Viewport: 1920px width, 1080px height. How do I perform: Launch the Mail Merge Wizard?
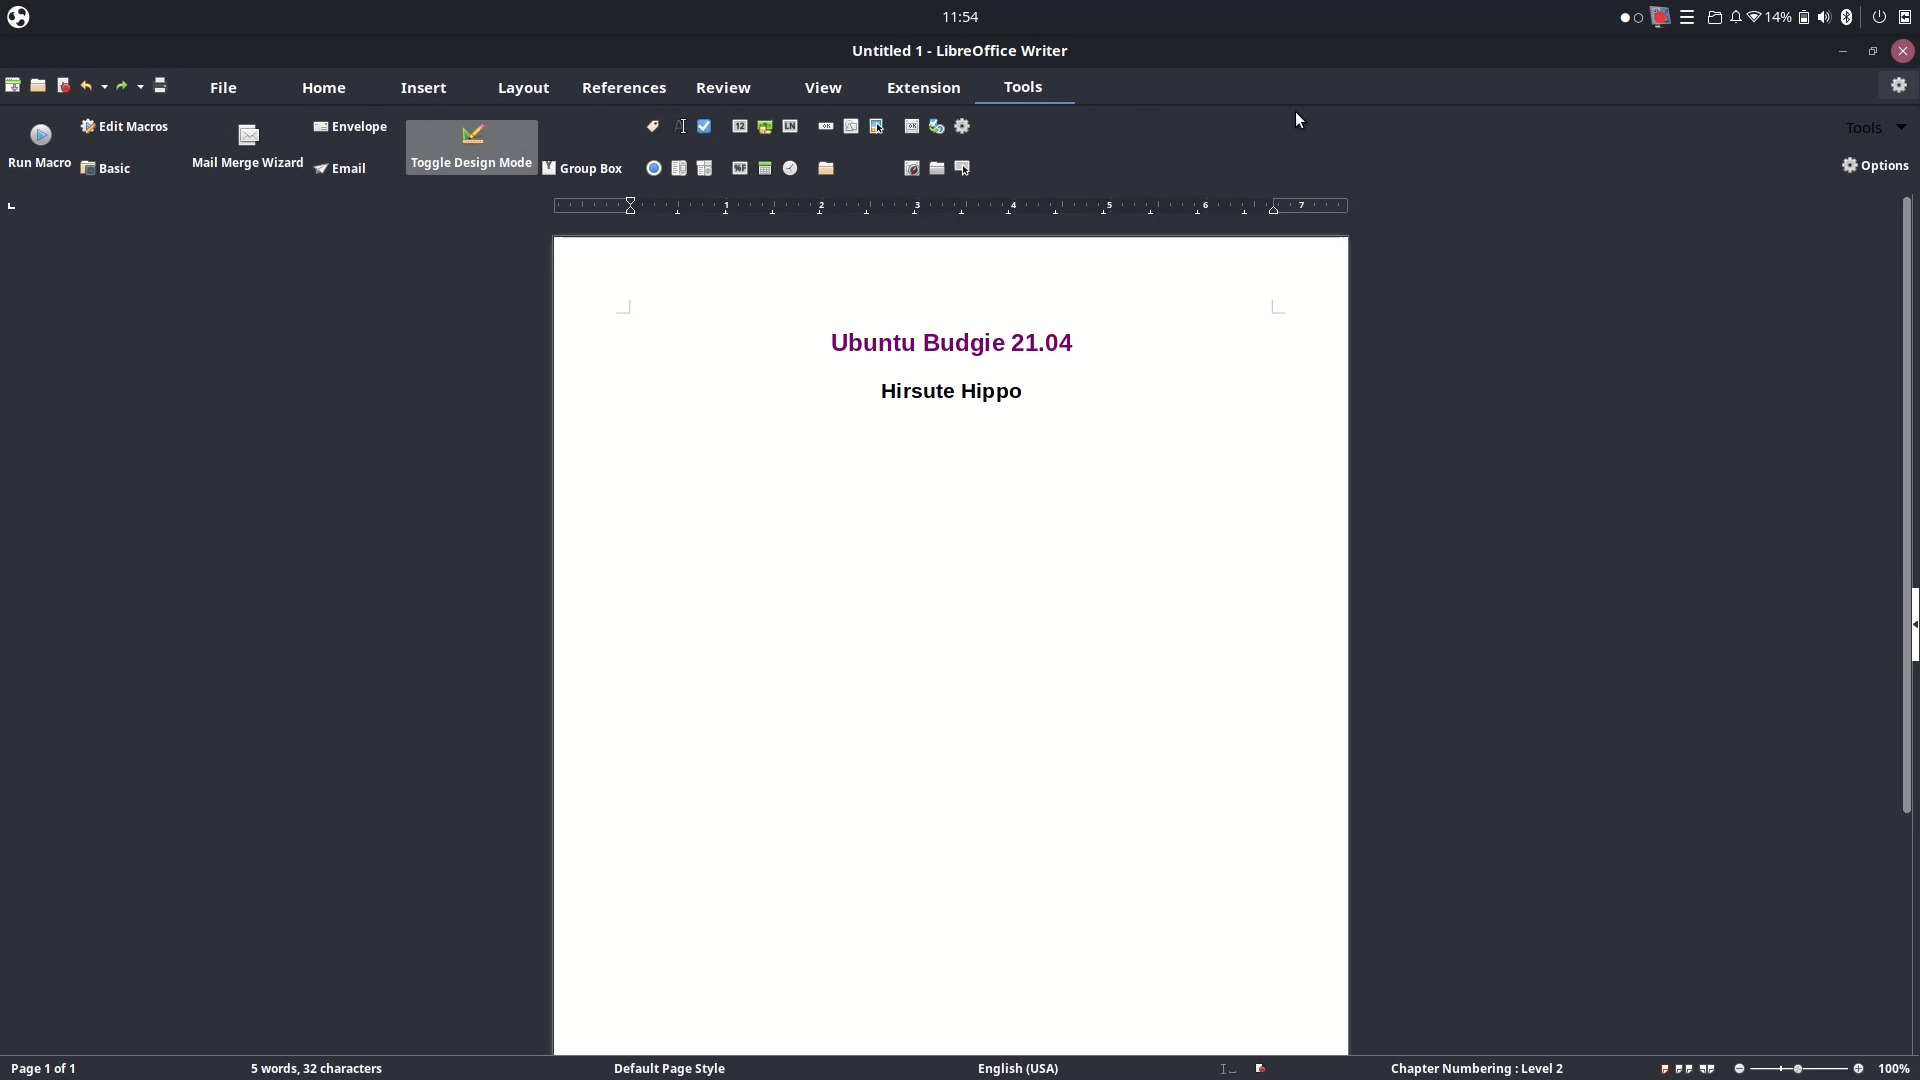pos(248,146)
